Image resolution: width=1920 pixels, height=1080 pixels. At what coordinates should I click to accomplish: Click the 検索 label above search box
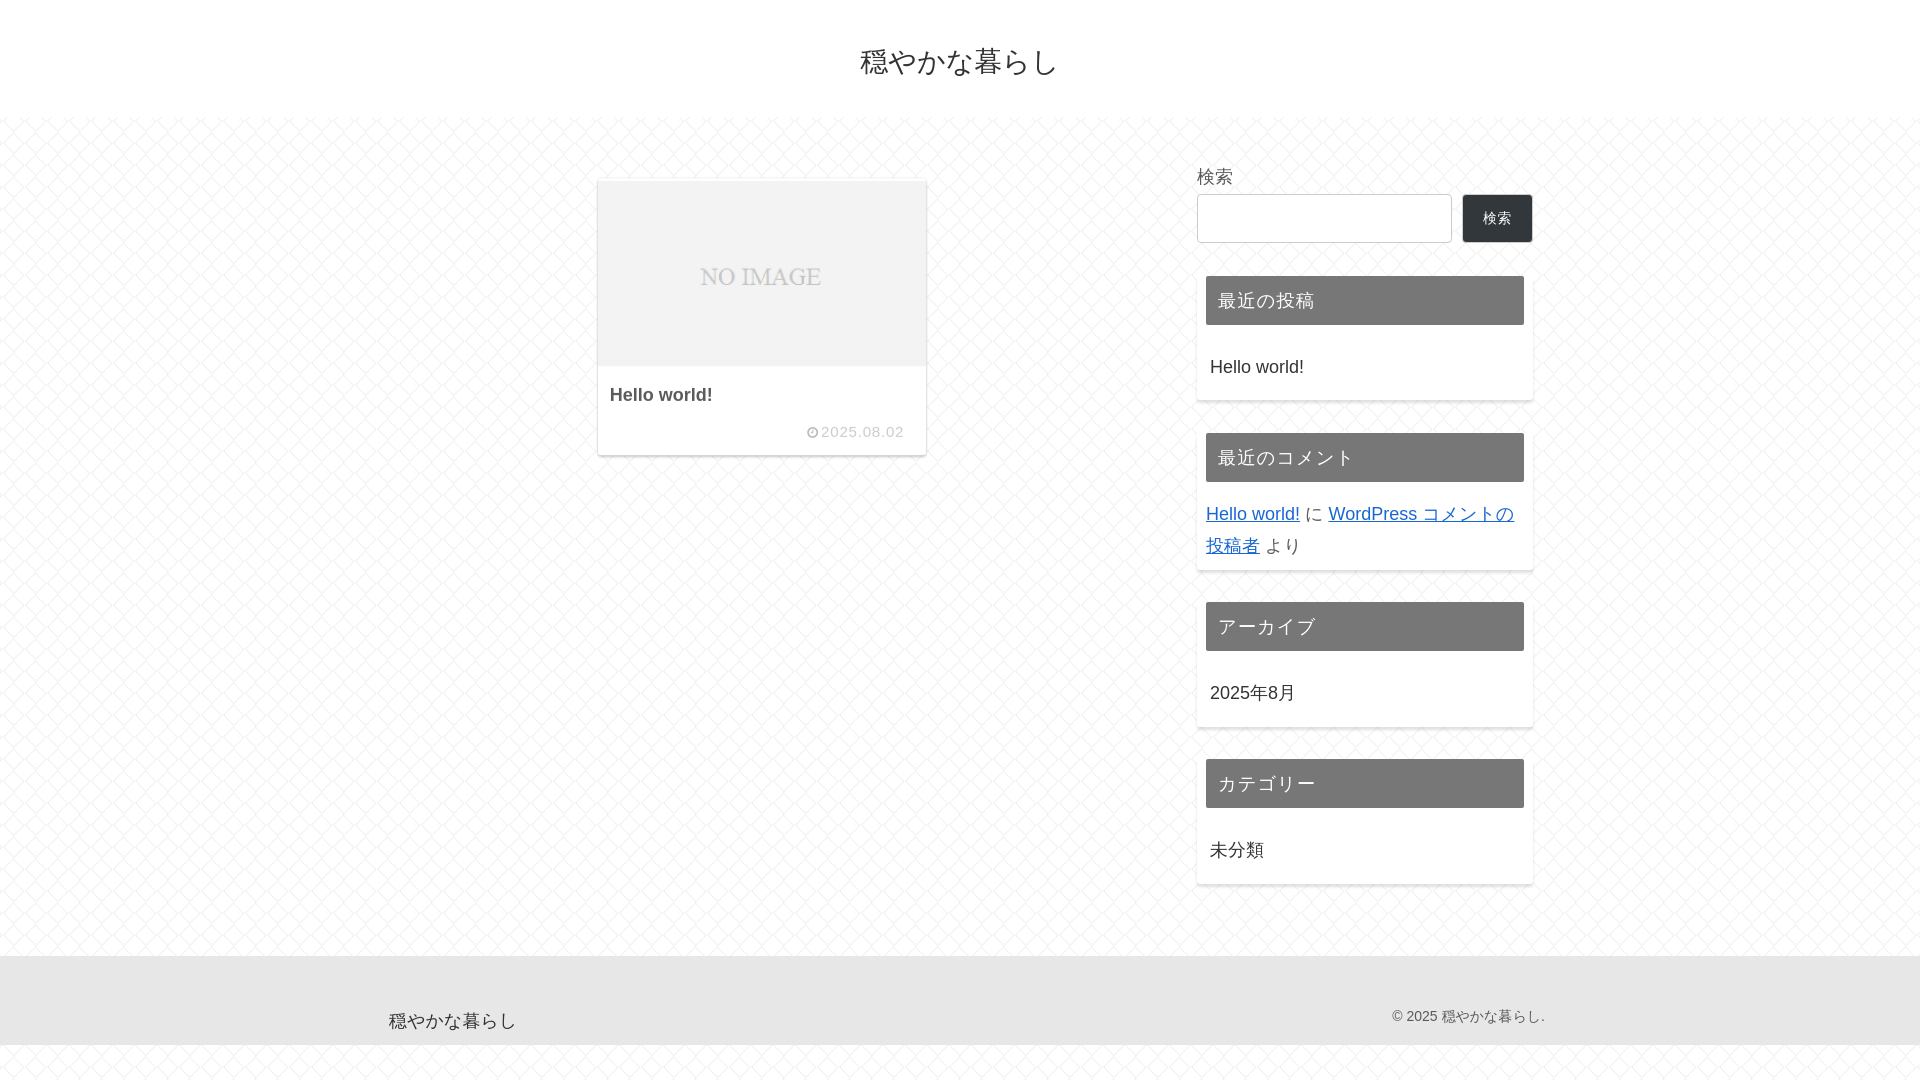[x=1215, y=177]
